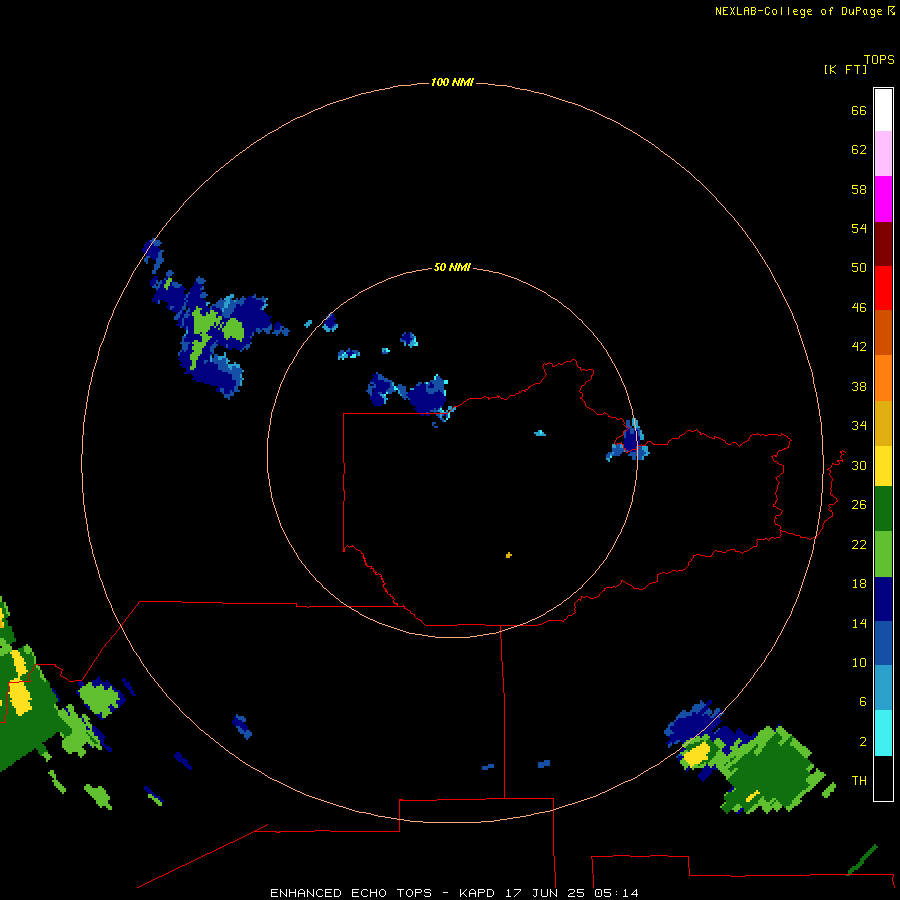This screenshot has width=900, height=900.
Task: Click the 'TOPS' legend title
Action: (x=879, y=60)
